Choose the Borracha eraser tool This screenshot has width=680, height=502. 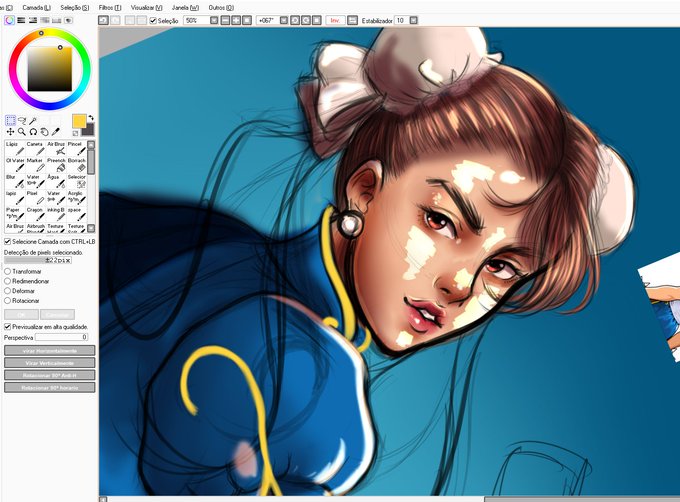77,165
